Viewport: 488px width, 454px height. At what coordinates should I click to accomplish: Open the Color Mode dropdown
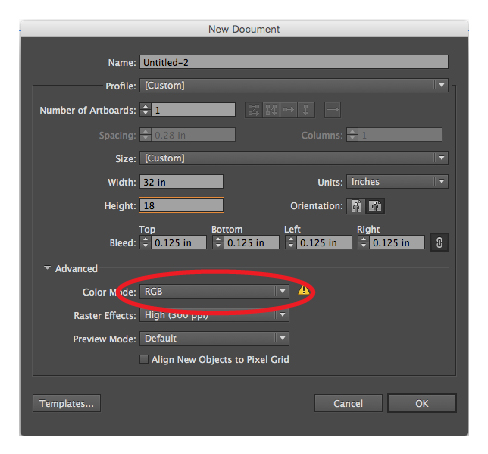coord(214,292)
